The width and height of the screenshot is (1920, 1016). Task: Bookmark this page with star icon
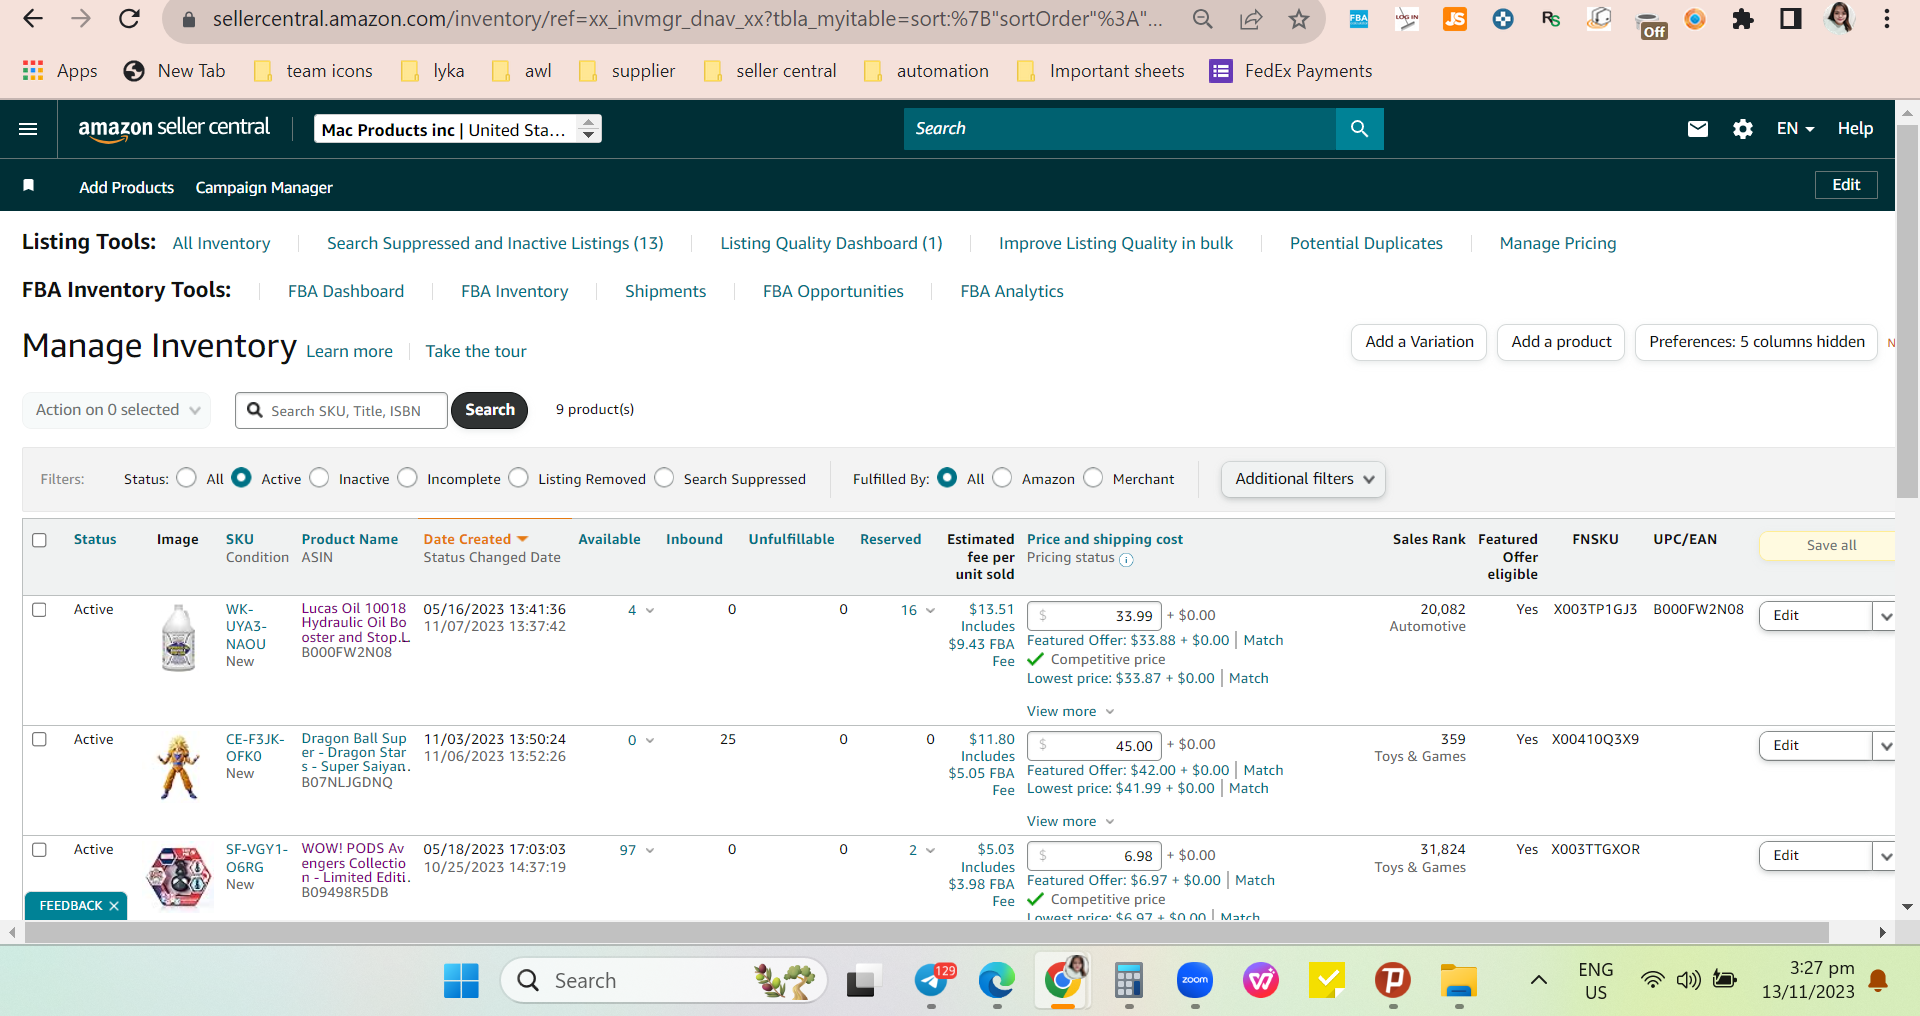[1299, 19]
